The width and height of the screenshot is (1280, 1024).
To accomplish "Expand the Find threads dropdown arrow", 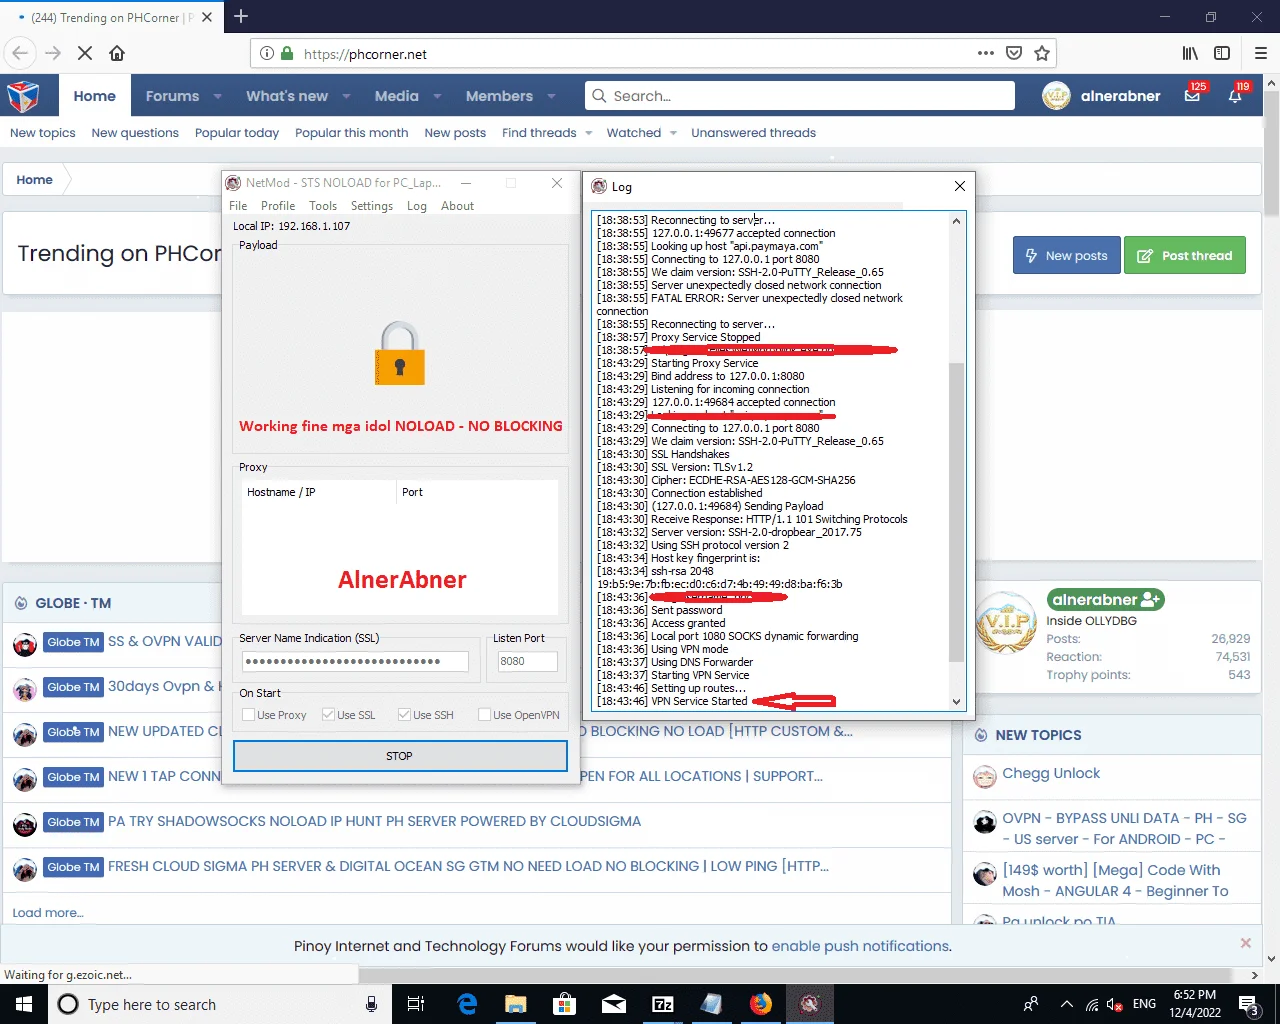I will pyautogui.click(x=588, y=133).
